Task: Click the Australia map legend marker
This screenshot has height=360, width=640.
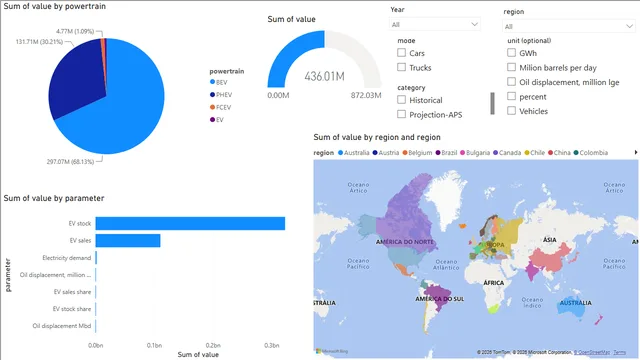Action: pyautogui.click(x=340, y=153)
